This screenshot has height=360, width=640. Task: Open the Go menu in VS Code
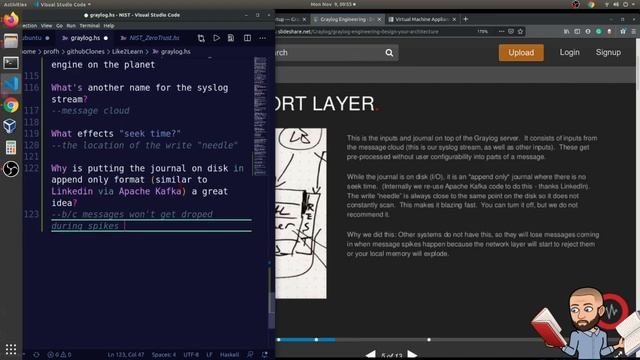(x=60, y=26)
